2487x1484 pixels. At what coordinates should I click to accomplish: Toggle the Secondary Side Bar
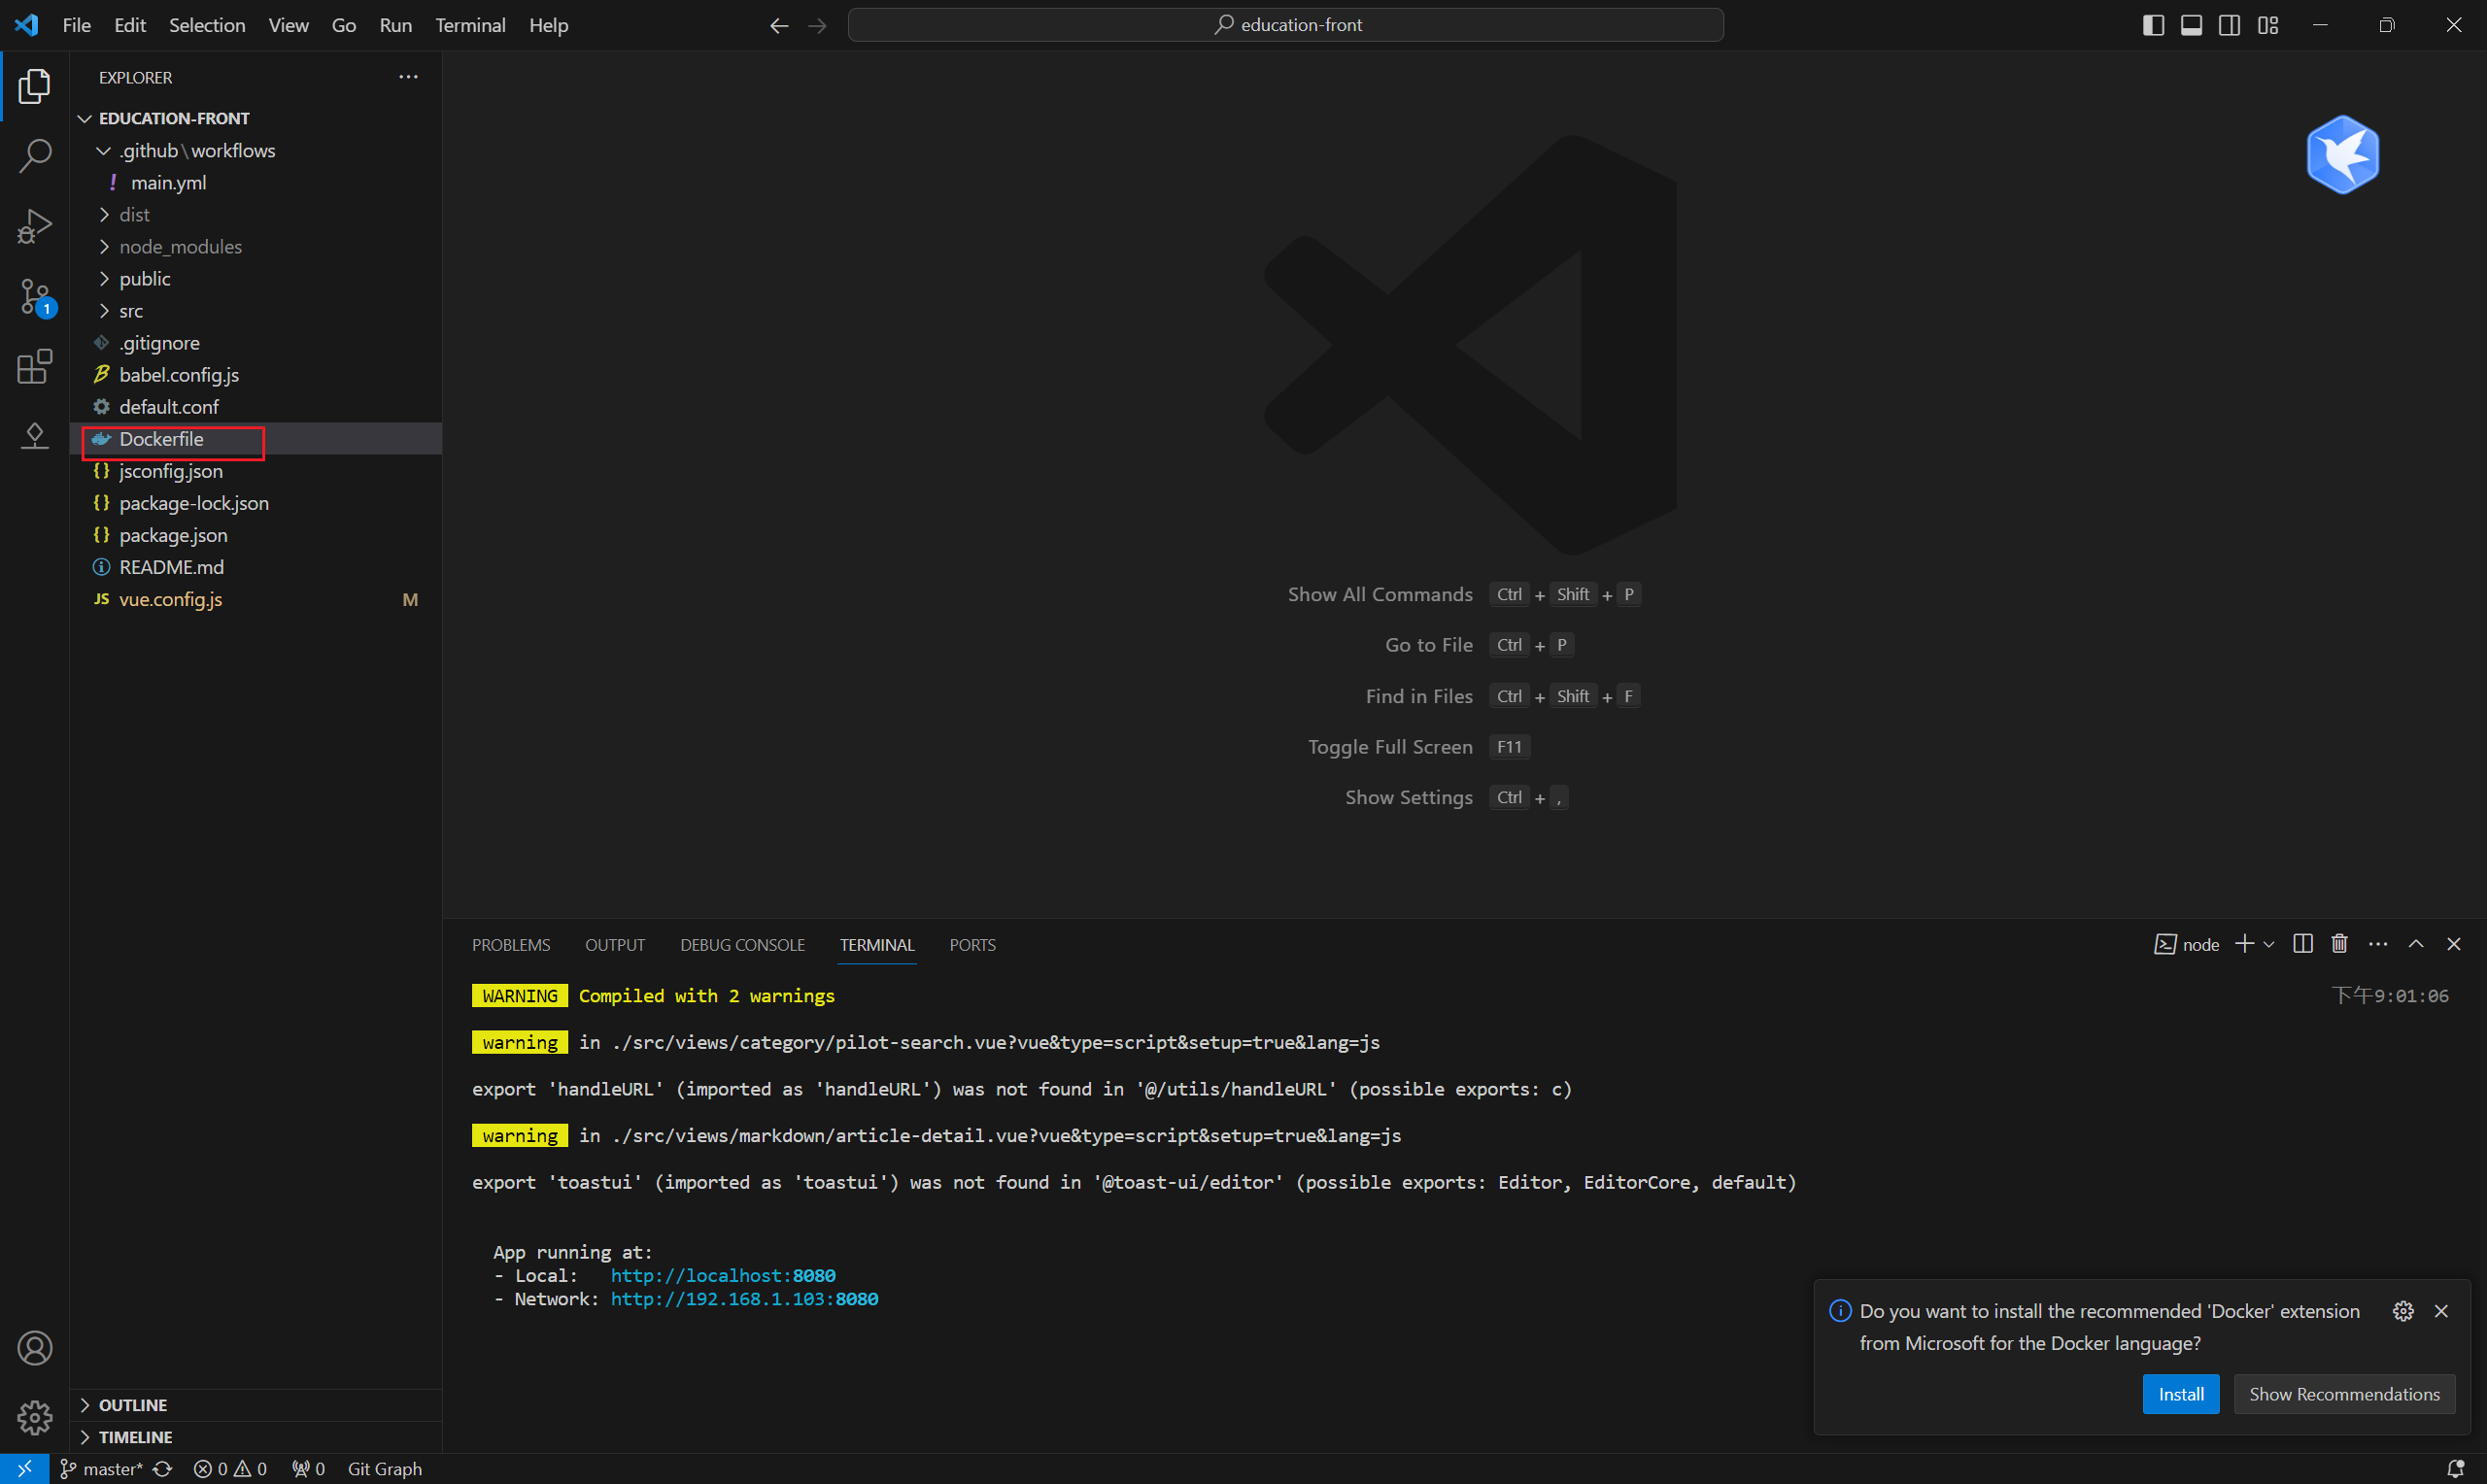pyautogui.click(x=2229, y=24)
